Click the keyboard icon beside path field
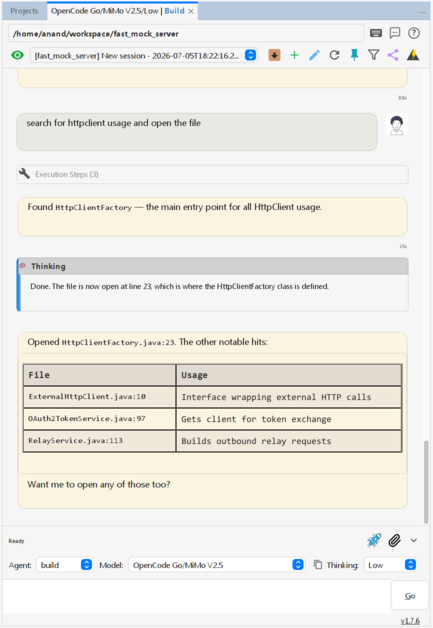Viewport: 433px width, 628px height. (x=376, y=33)
